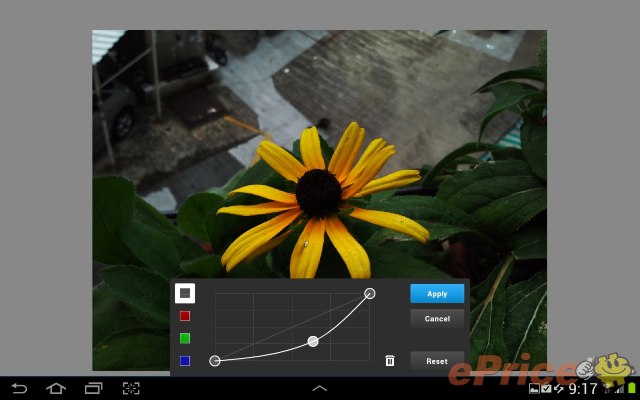
Task: Click the yellow flower photo preview
Action: (x=320, y=150)
